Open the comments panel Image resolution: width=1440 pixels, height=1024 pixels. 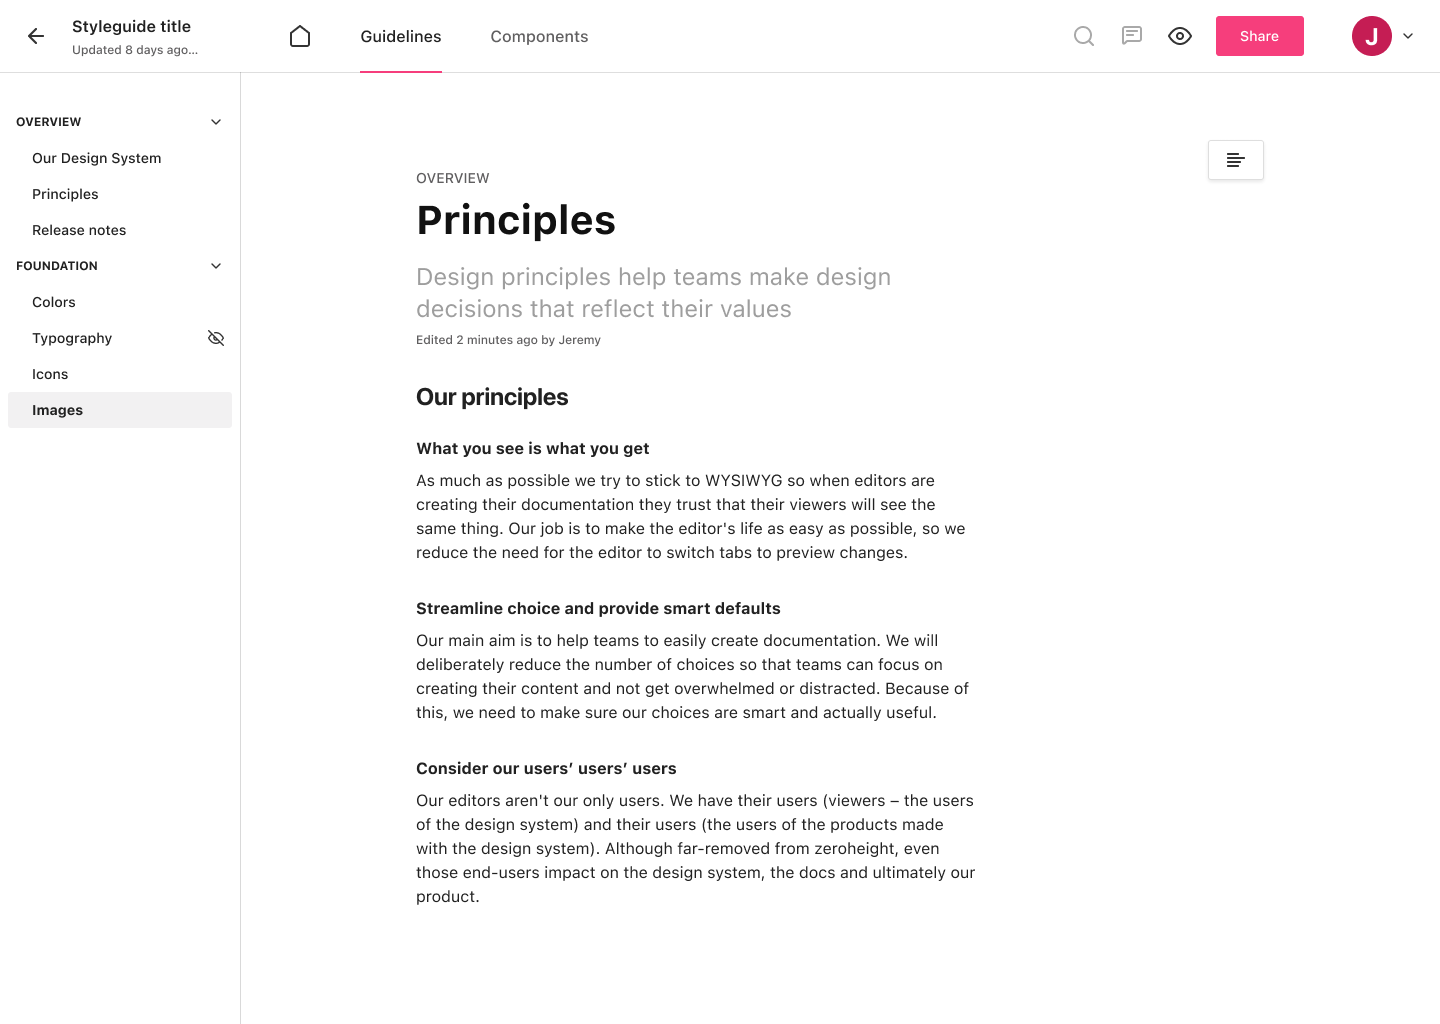click(1131, 36)
